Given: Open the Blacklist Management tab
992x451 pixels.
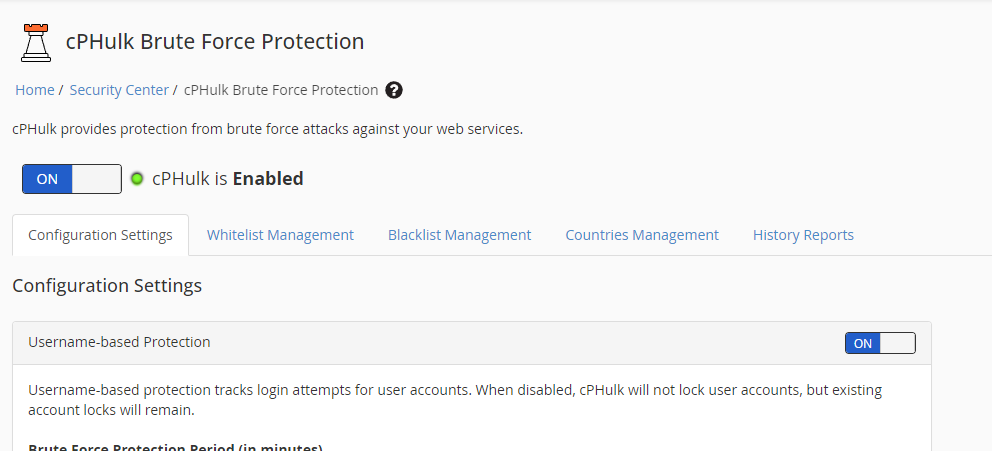Looking at the screenshot, I should point(459,235).
